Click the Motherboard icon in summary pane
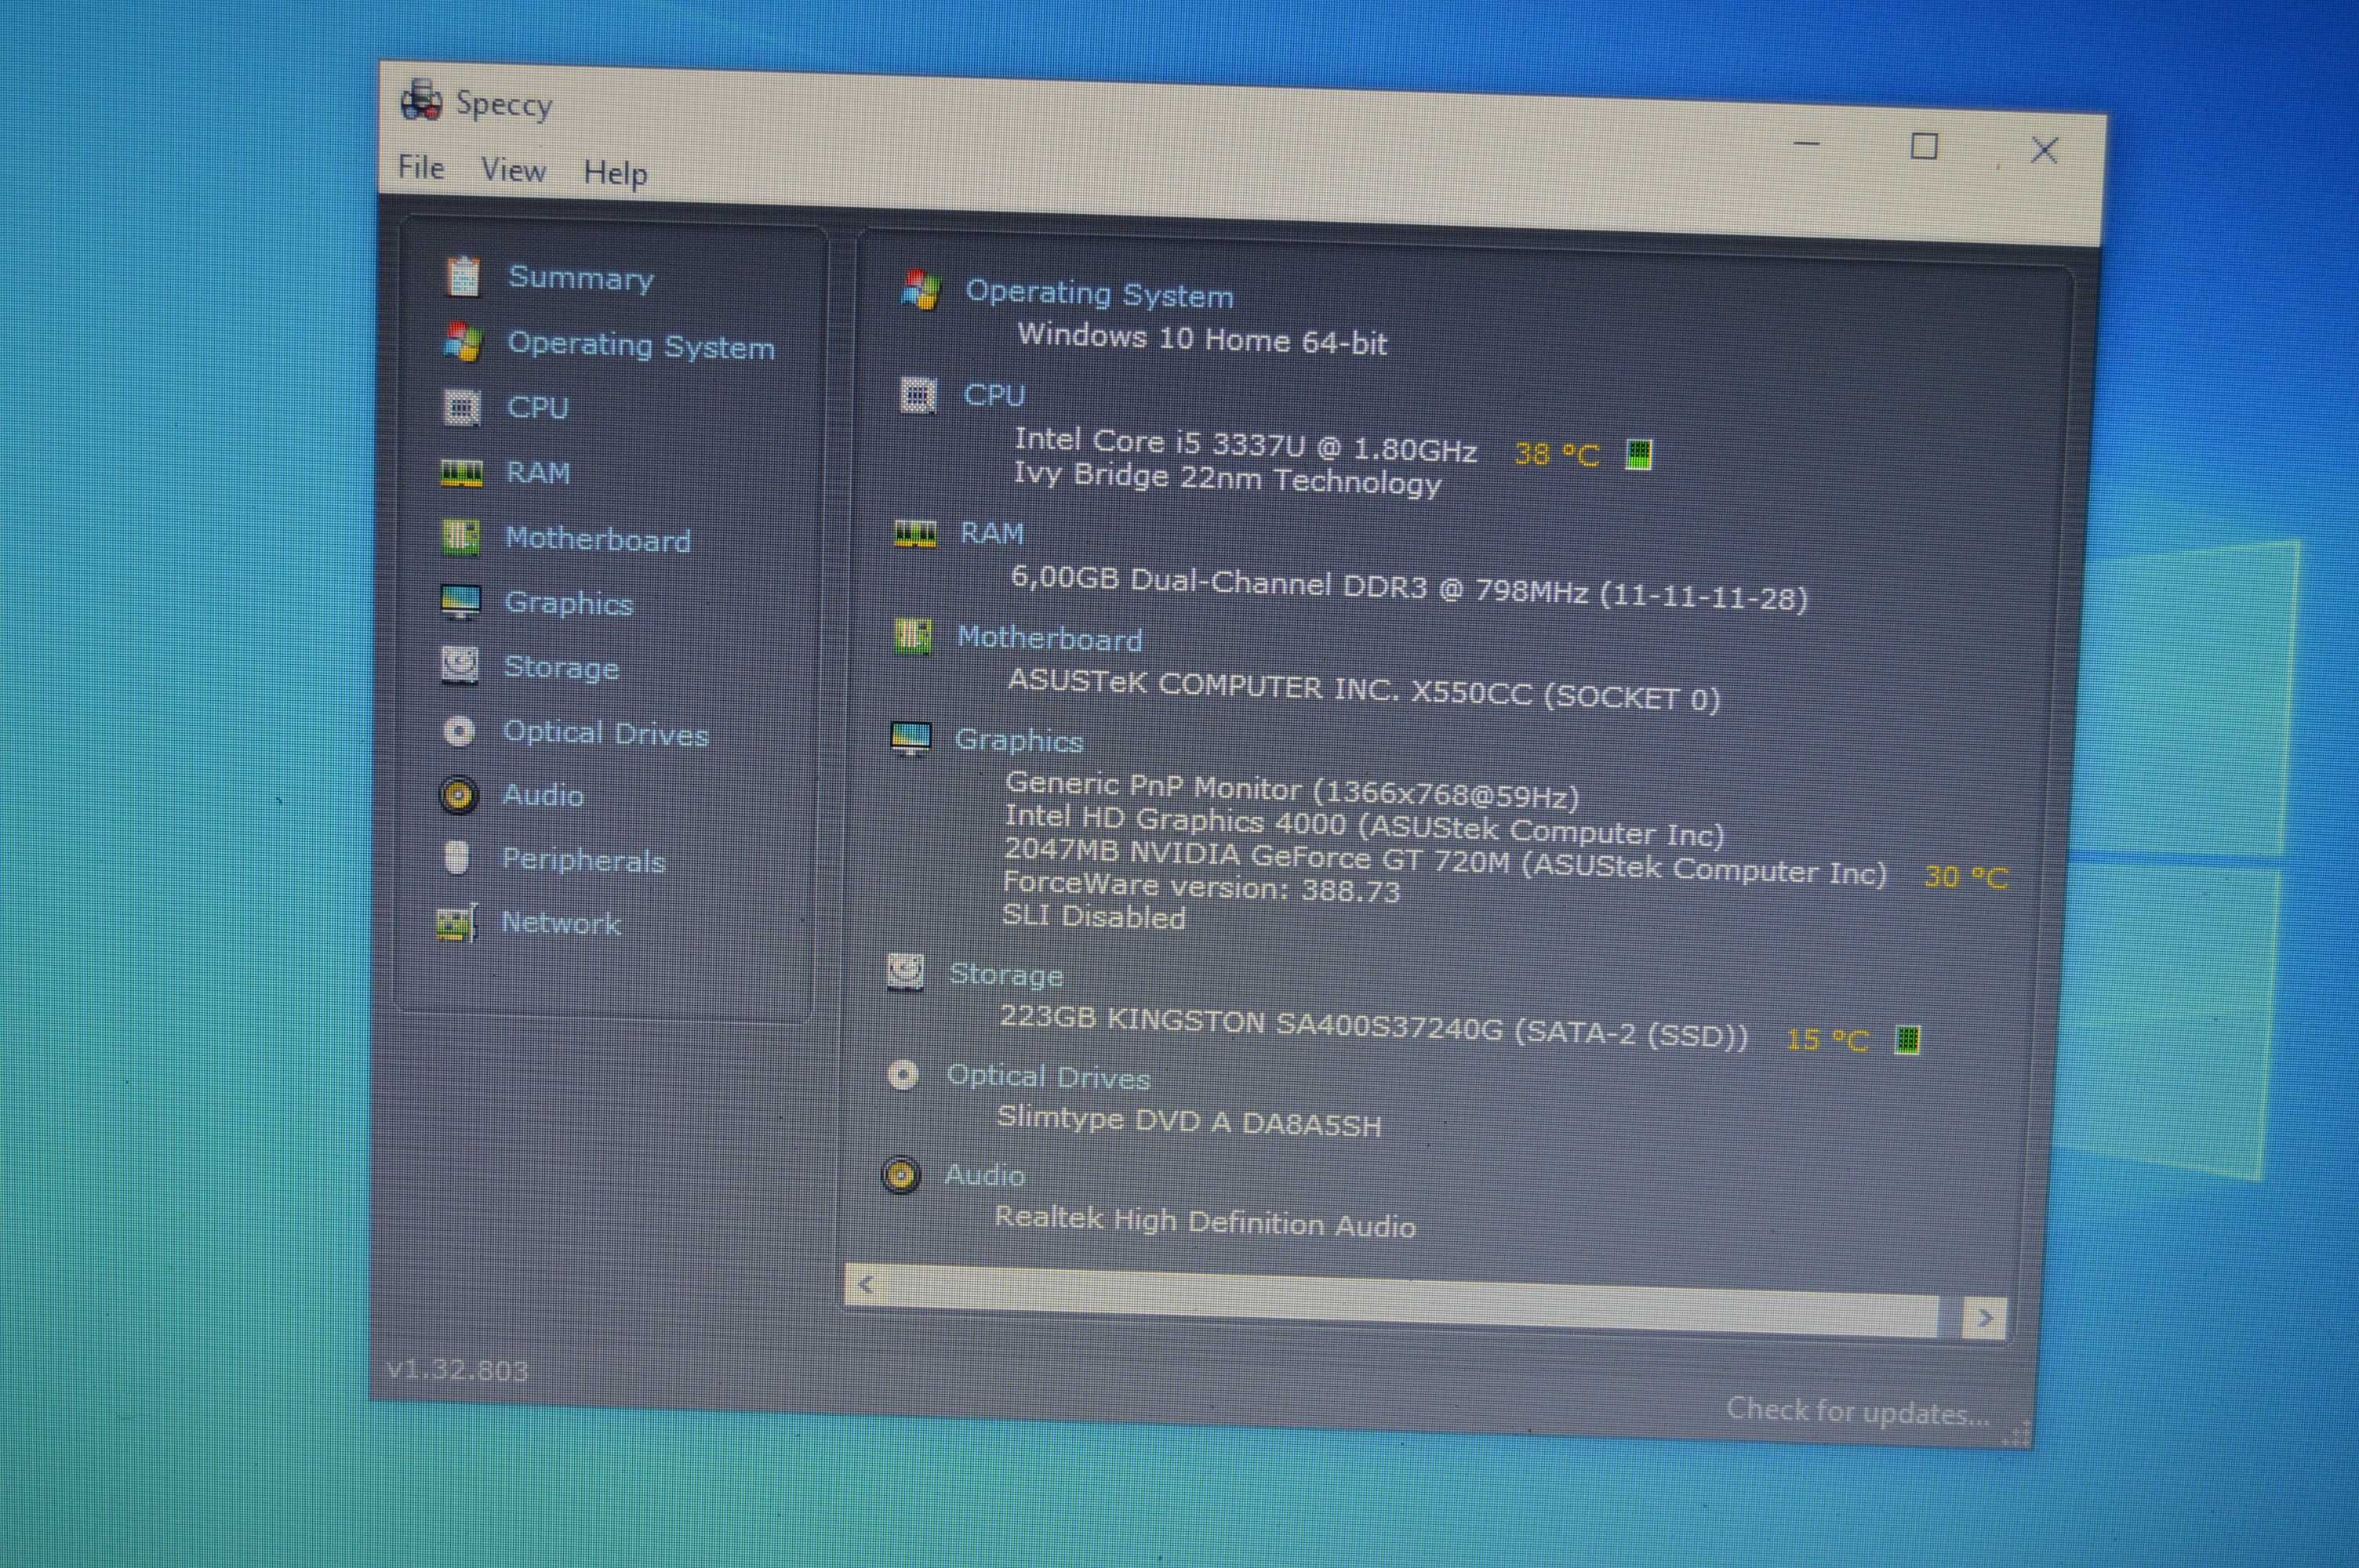The image size is (2359, 1568). tap(912, 636)
